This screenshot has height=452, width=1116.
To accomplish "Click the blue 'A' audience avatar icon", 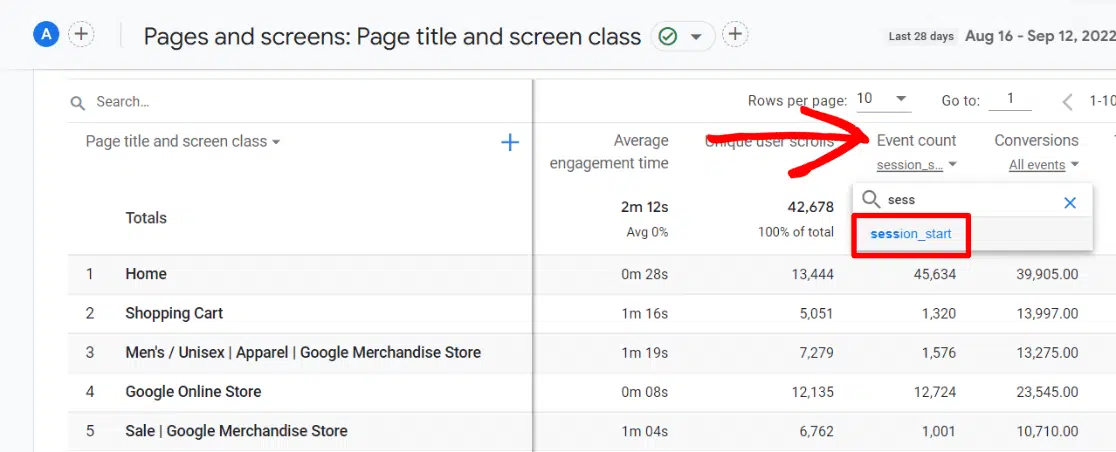I will tap(46, 35).
